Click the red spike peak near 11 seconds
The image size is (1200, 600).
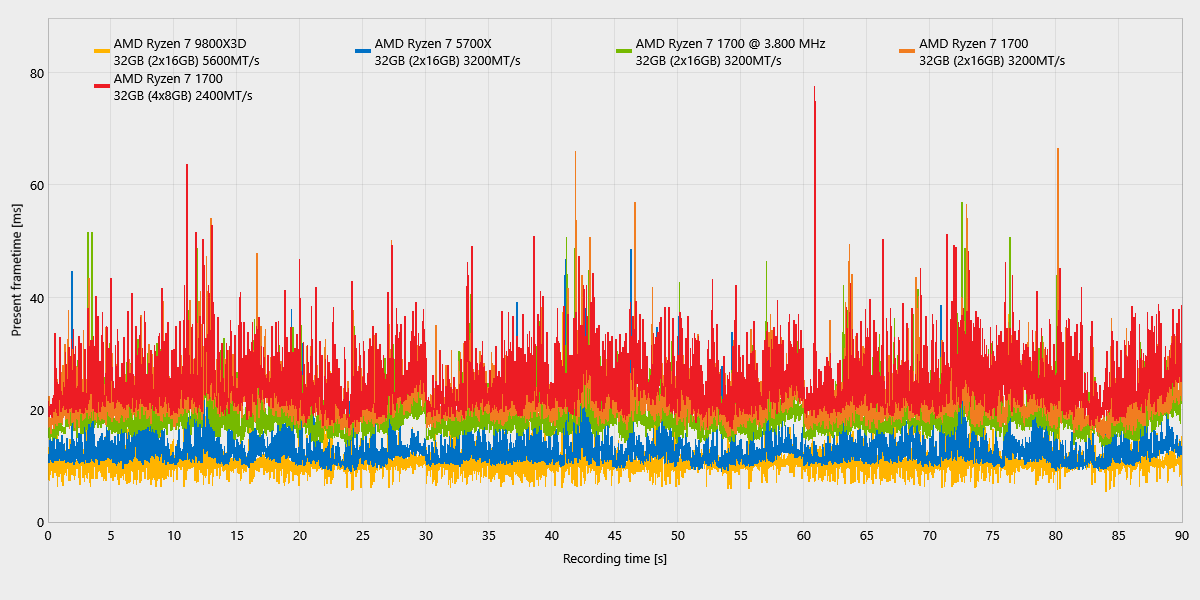(x=187, y=166)
